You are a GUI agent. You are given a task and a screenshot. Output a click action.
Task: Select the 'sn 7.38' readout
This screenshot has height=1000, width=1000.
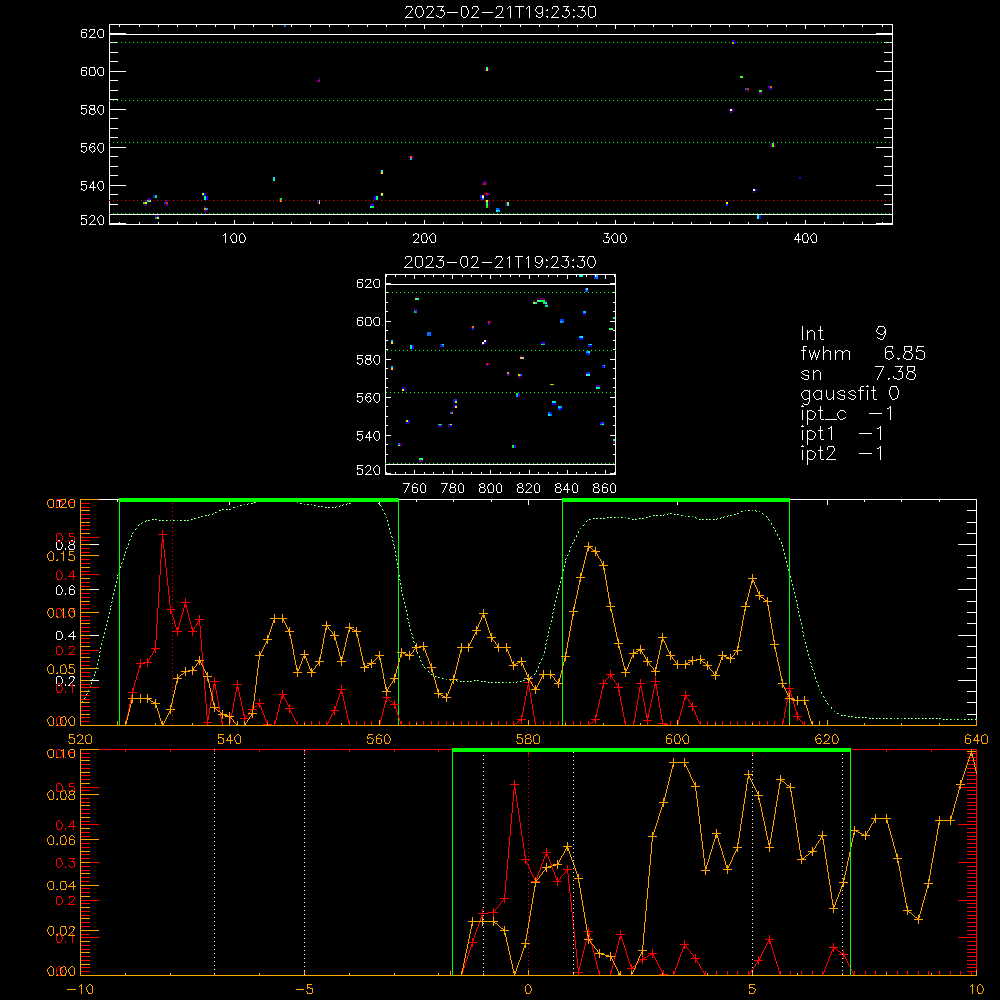click(x=858, y=374)
